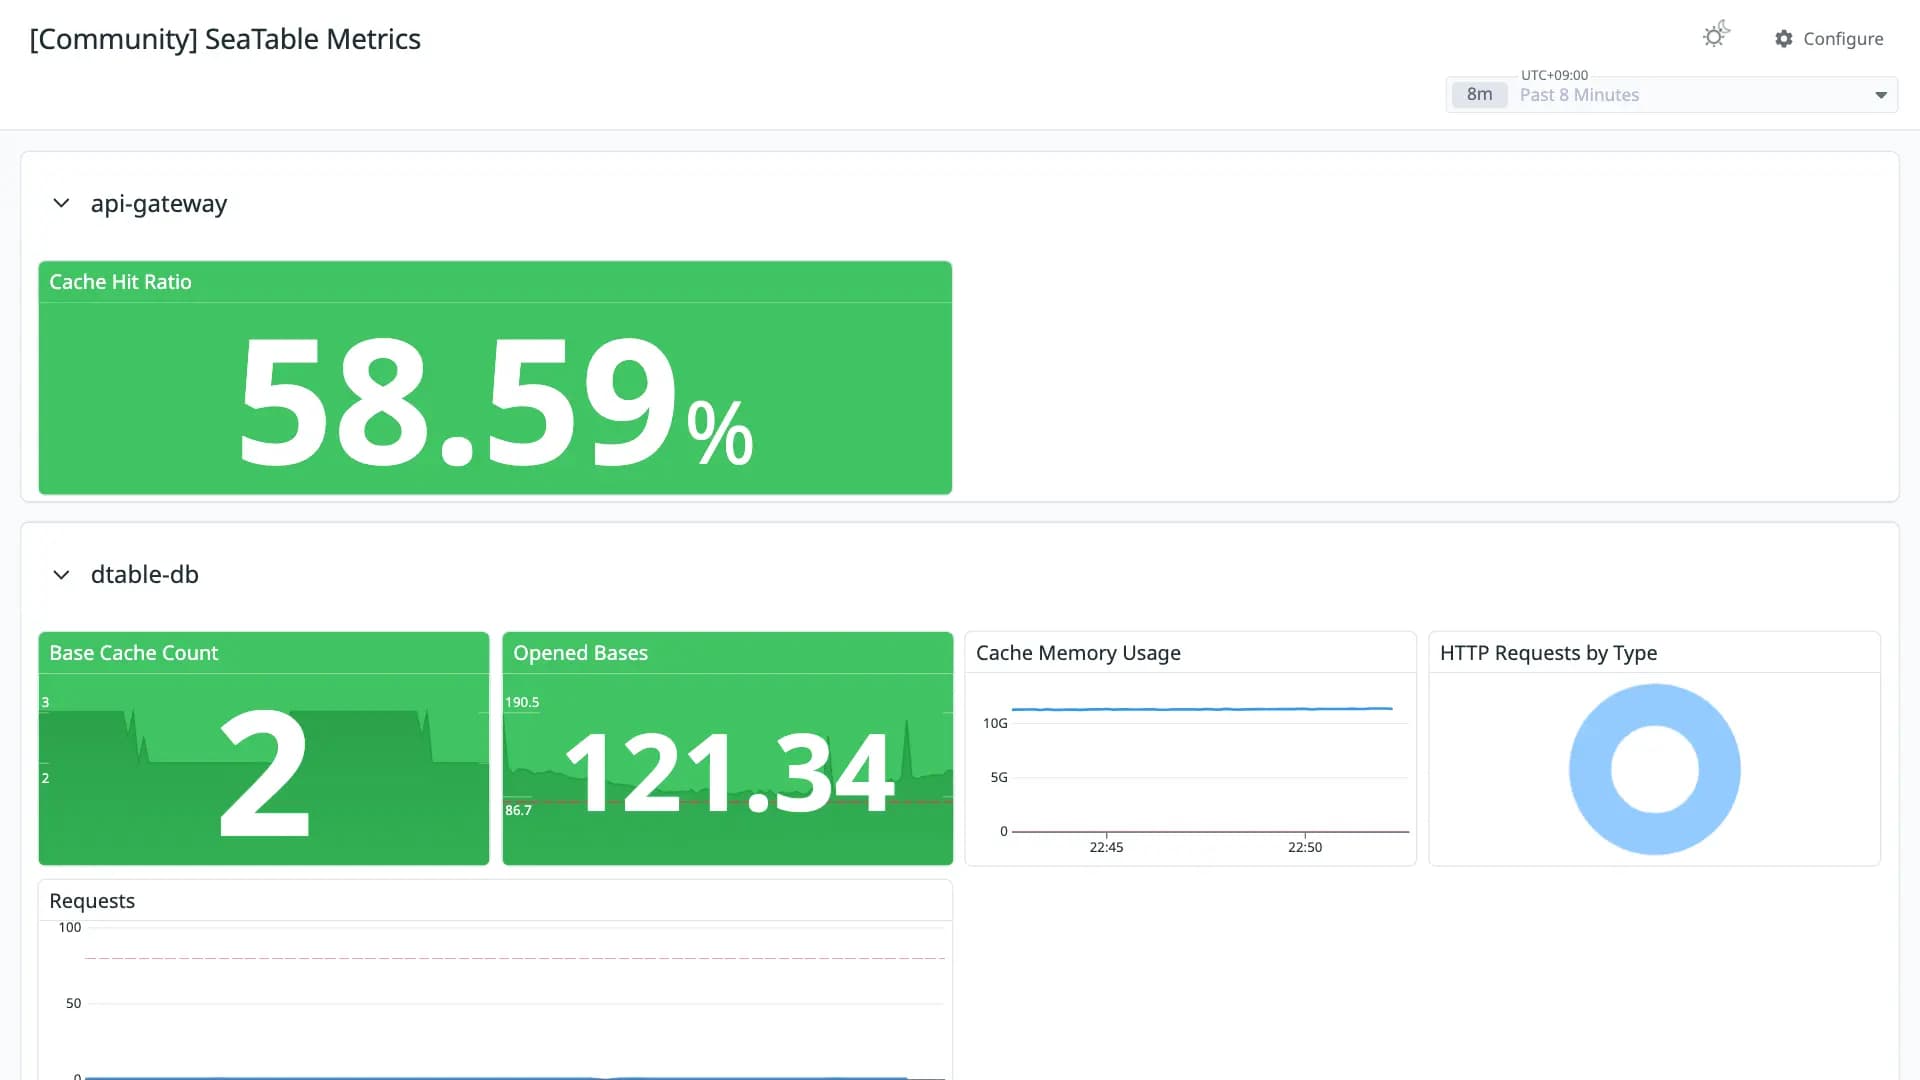
Task: Click the Base Cache Count value 2
Action: click(x=264, y=773)
